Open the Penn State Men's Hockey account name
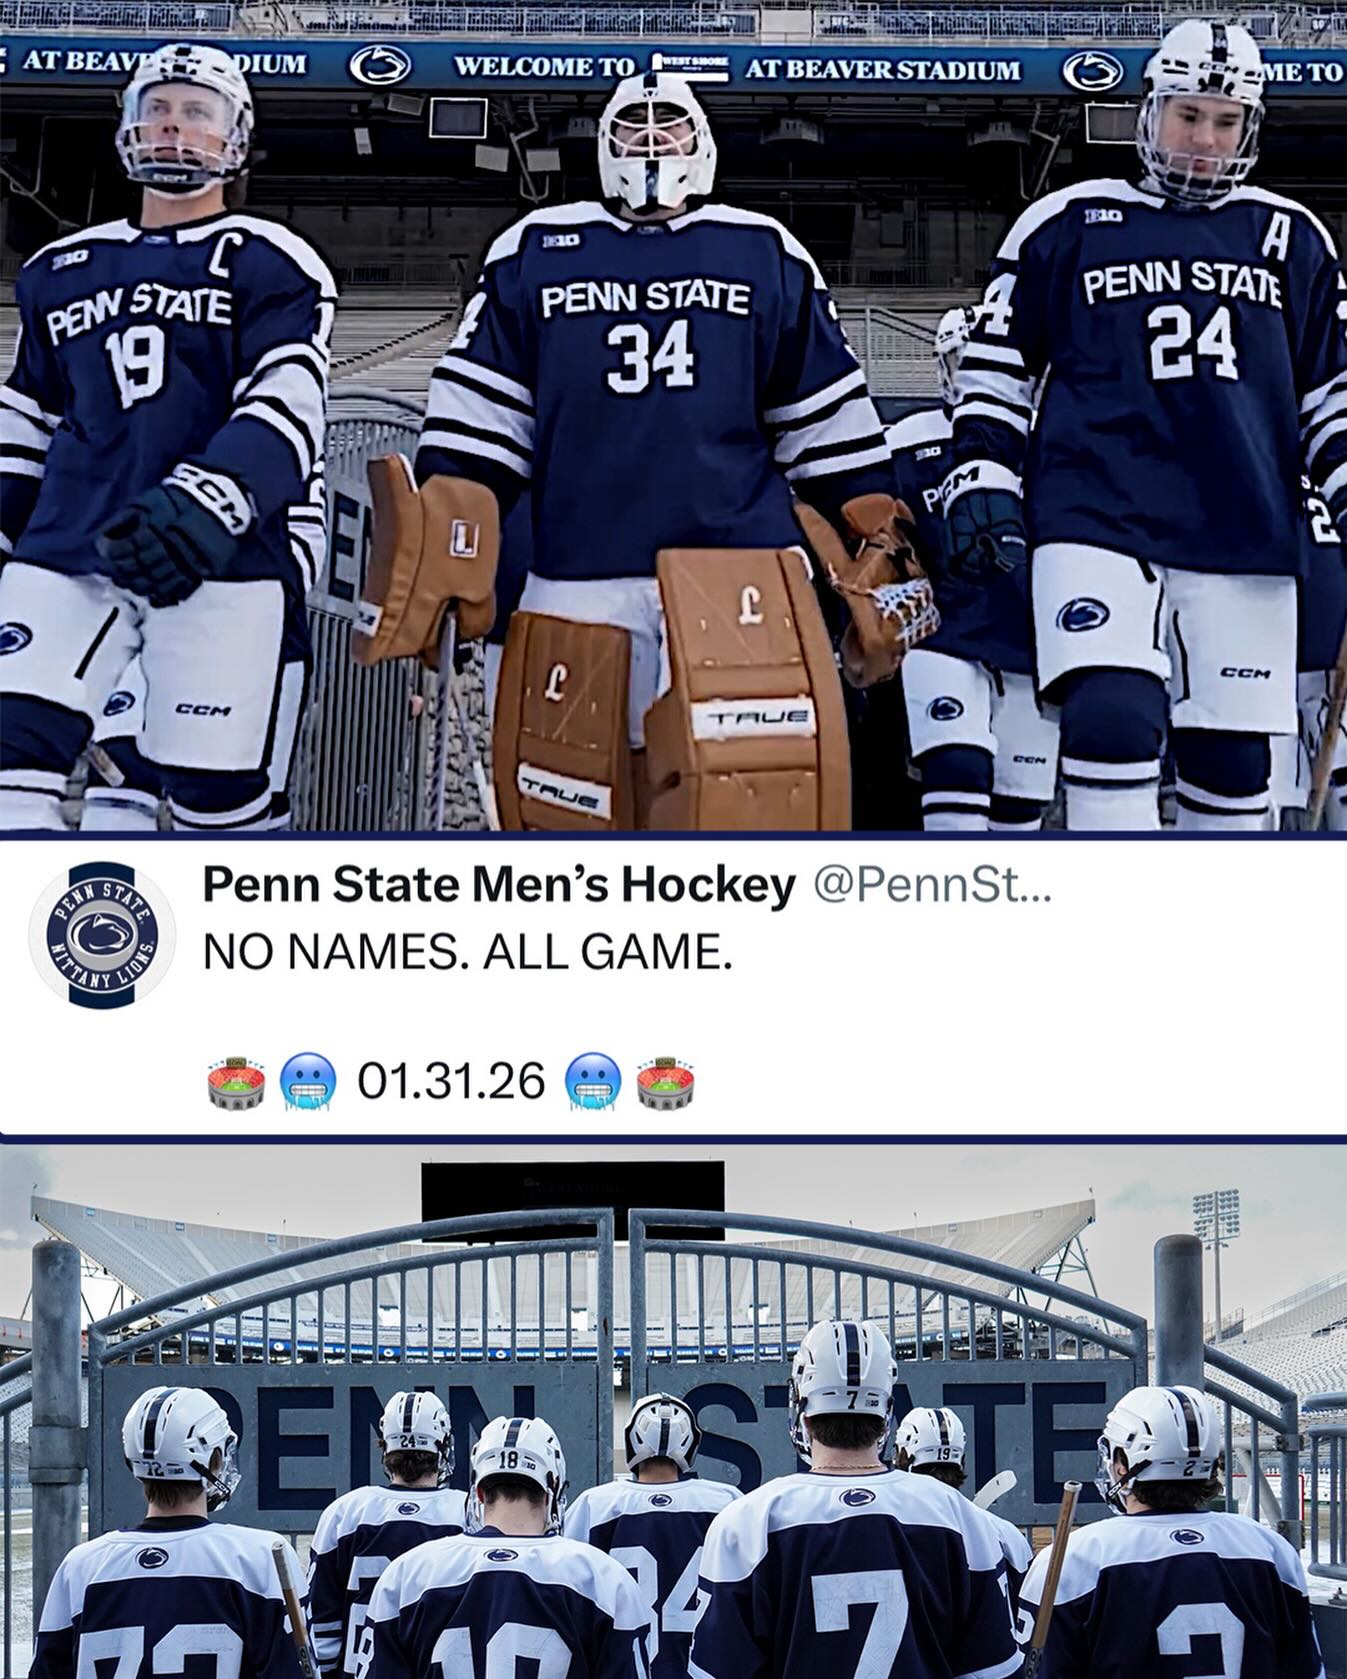The image size is (1347, 1679). [498, 884]
